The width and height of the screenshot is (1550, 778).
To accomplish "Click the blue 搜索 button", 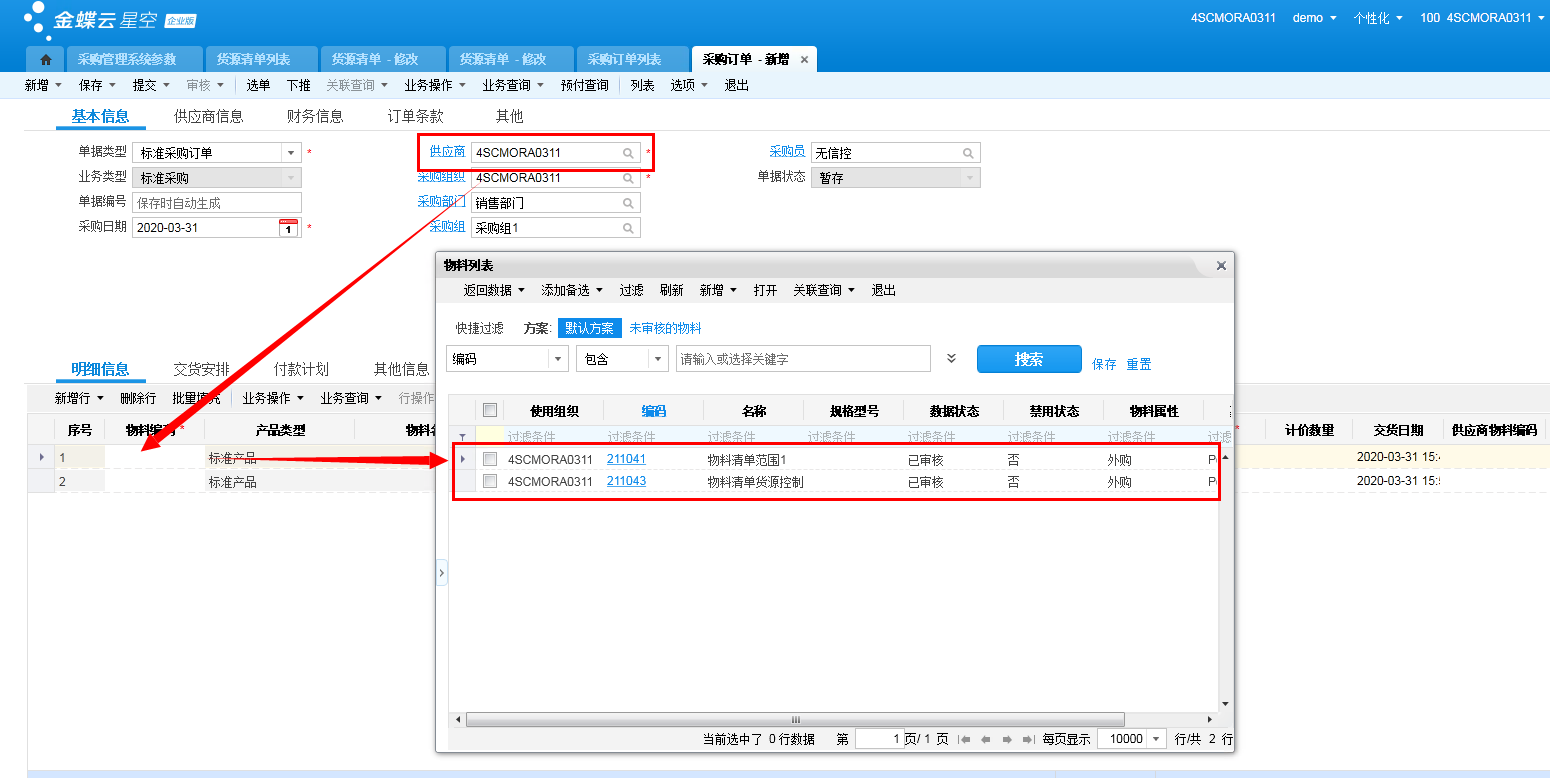I will (x=1029, y=359).
